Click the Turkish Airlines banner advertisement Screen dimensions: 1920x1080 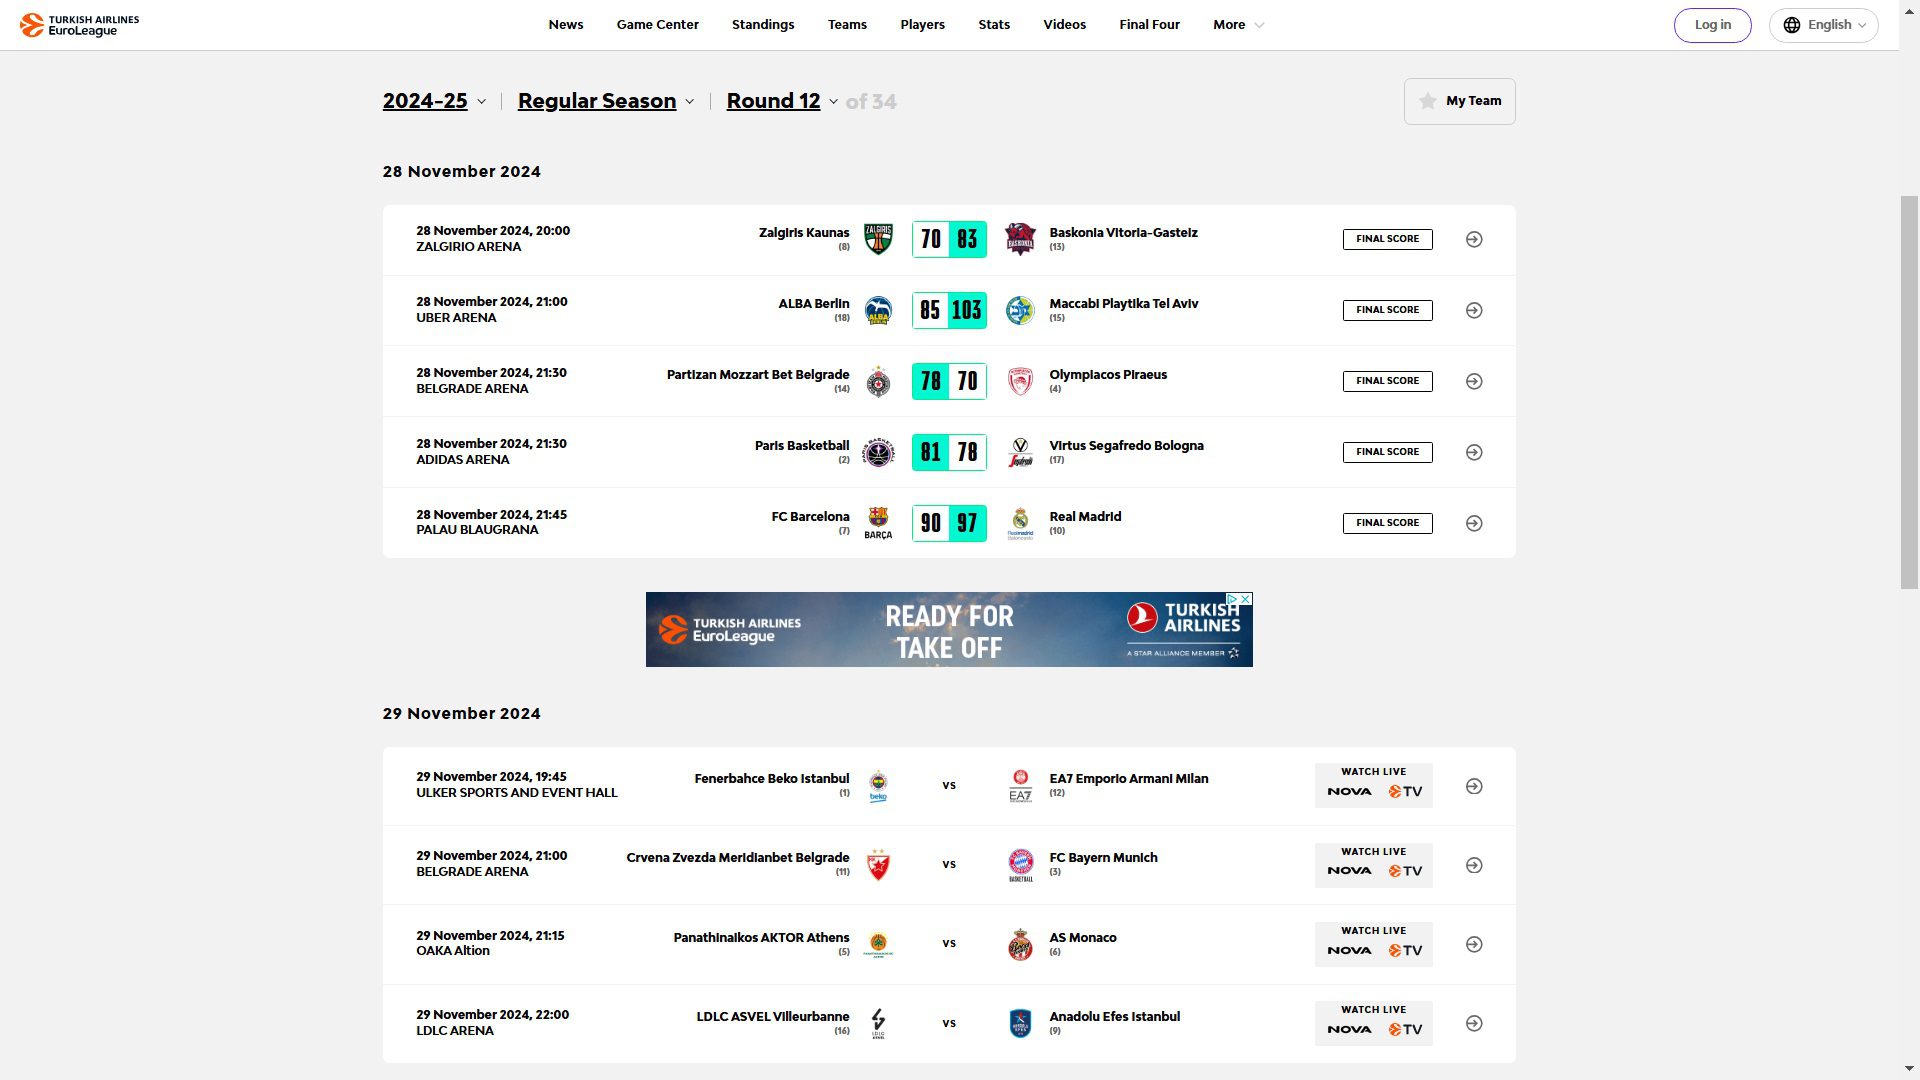[x=949, y=630]
